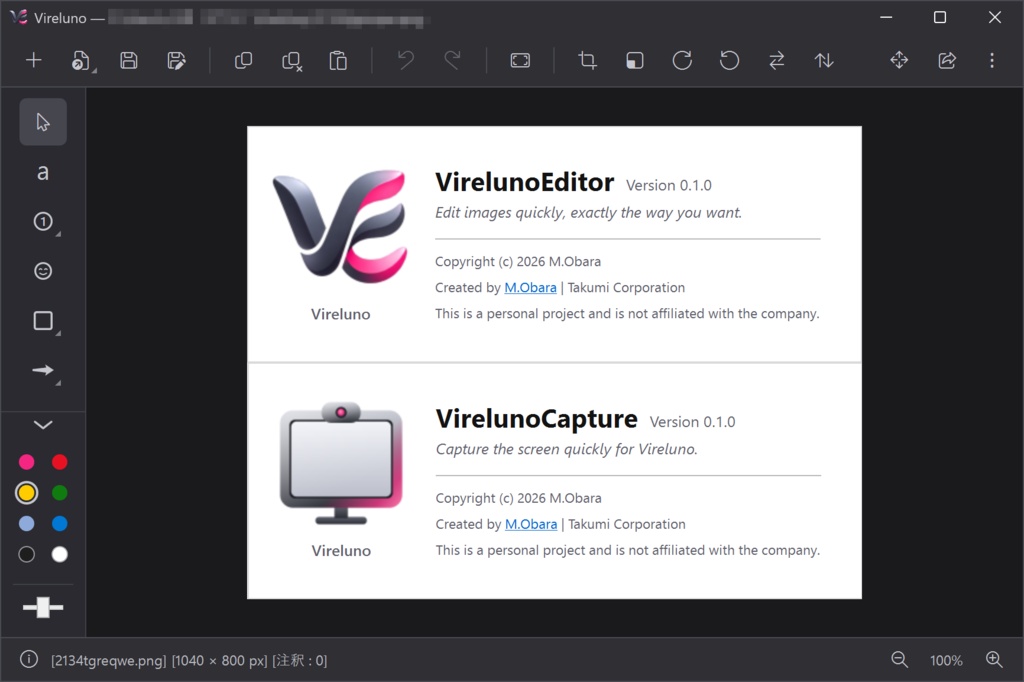
Task: Cut using the copy-with-x toolbar icon
Action: 291,61
